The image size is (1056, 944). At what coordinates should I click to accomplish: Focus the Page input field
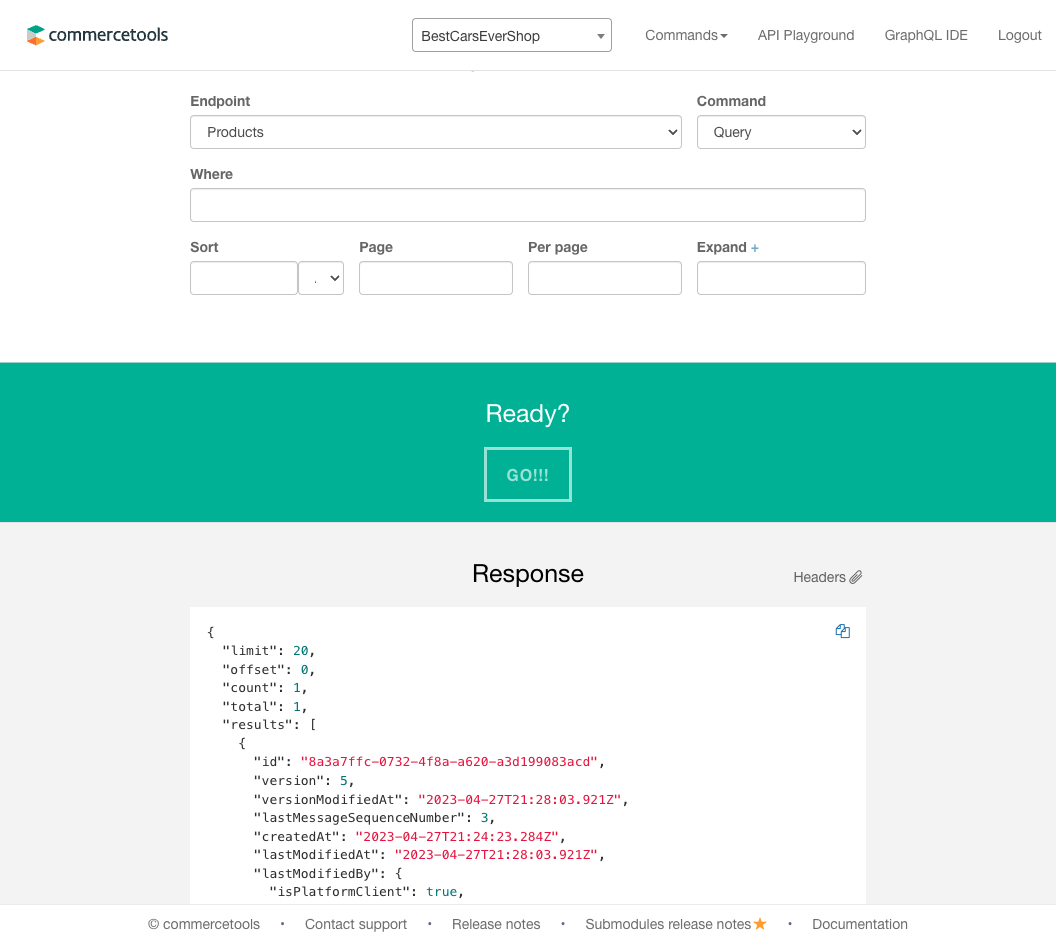(x=435, y=278)
